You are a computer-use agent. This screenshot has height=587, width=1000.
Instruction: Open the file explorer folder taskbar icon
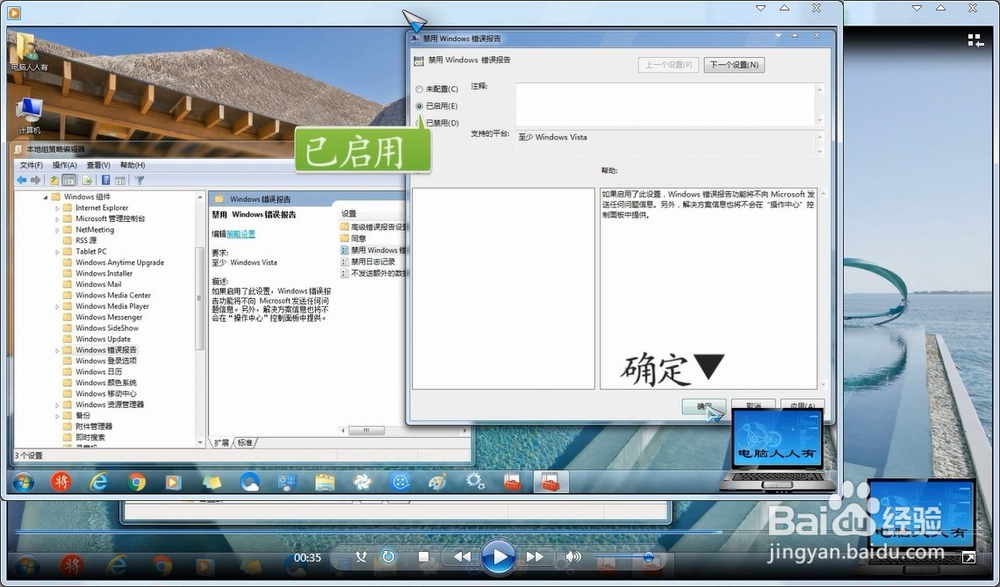pos(325,482)
